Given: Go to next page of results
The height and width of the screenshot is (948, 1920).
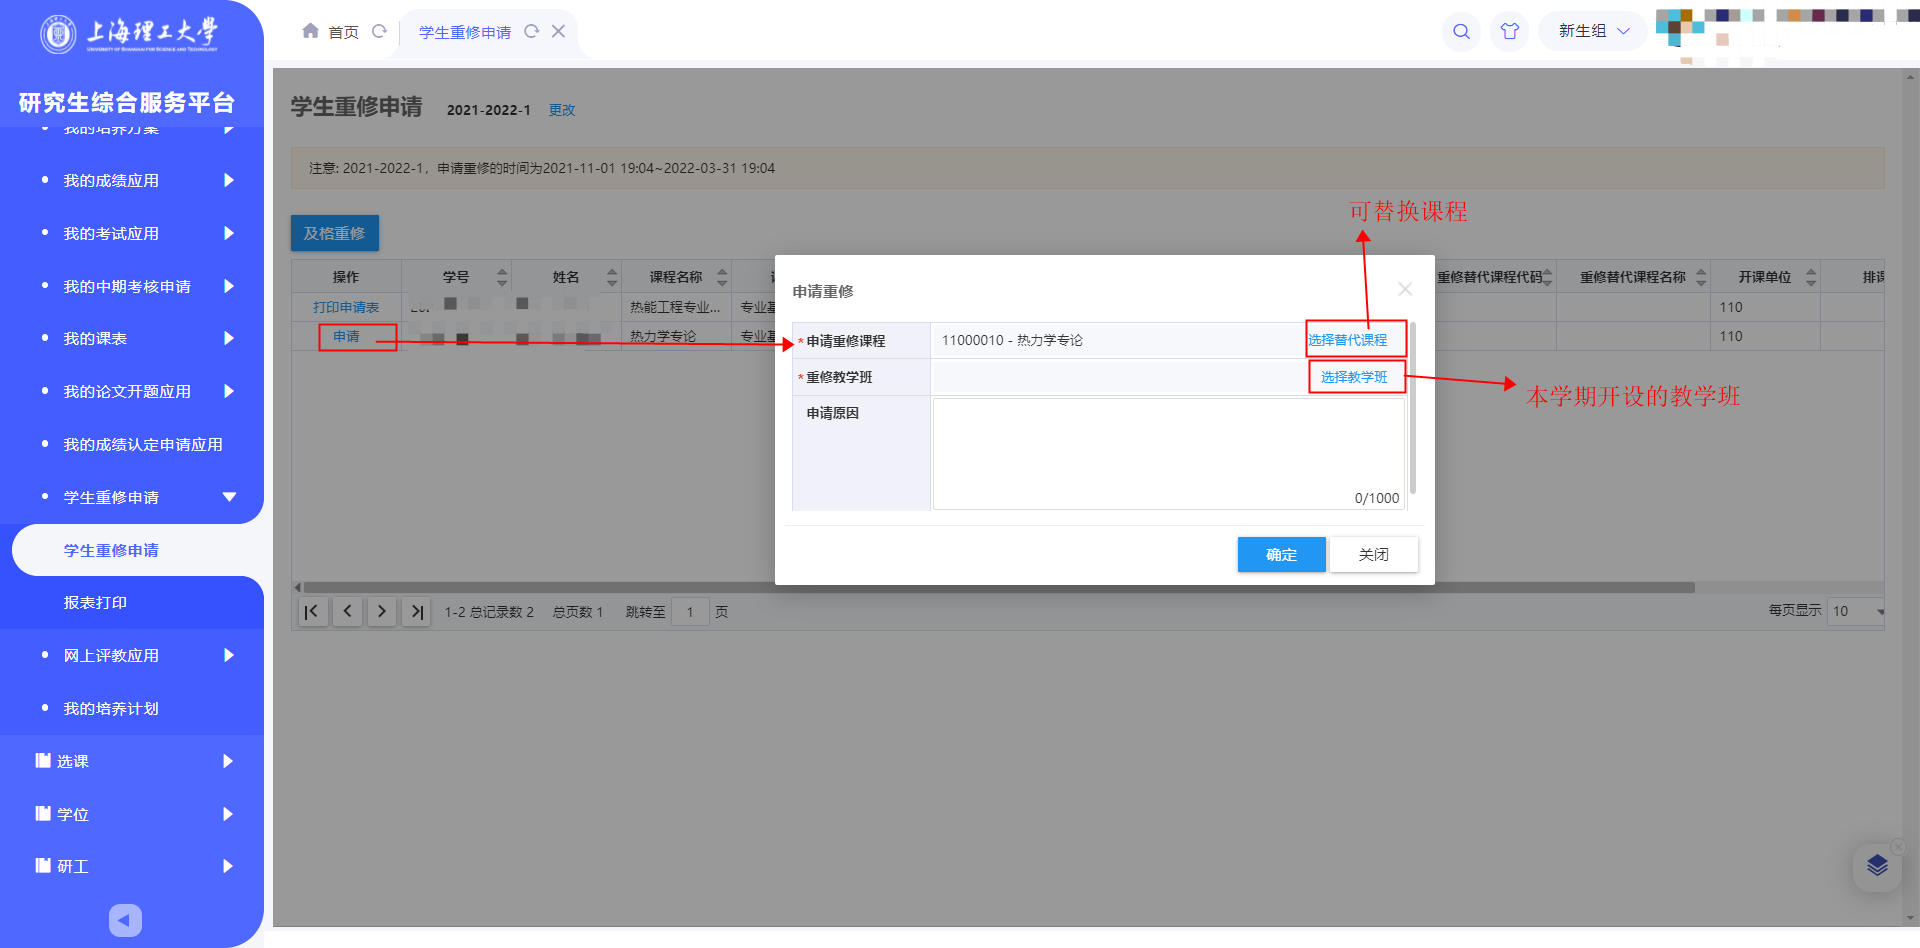Looking at the screenshot, I should (x=381, y=611).
